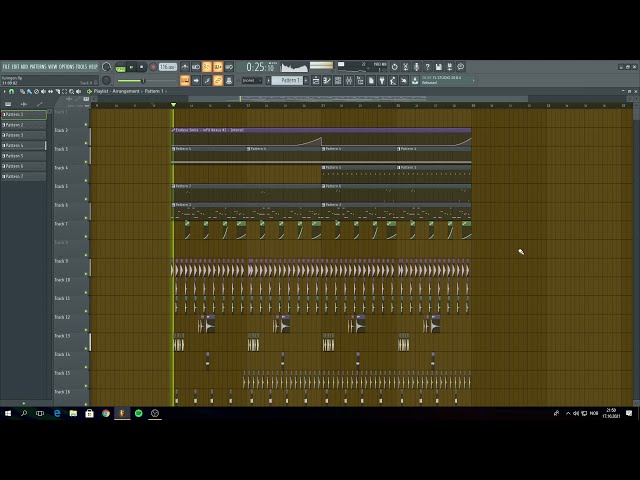
Task: Open the project picker icon
Action: [371, 80]
